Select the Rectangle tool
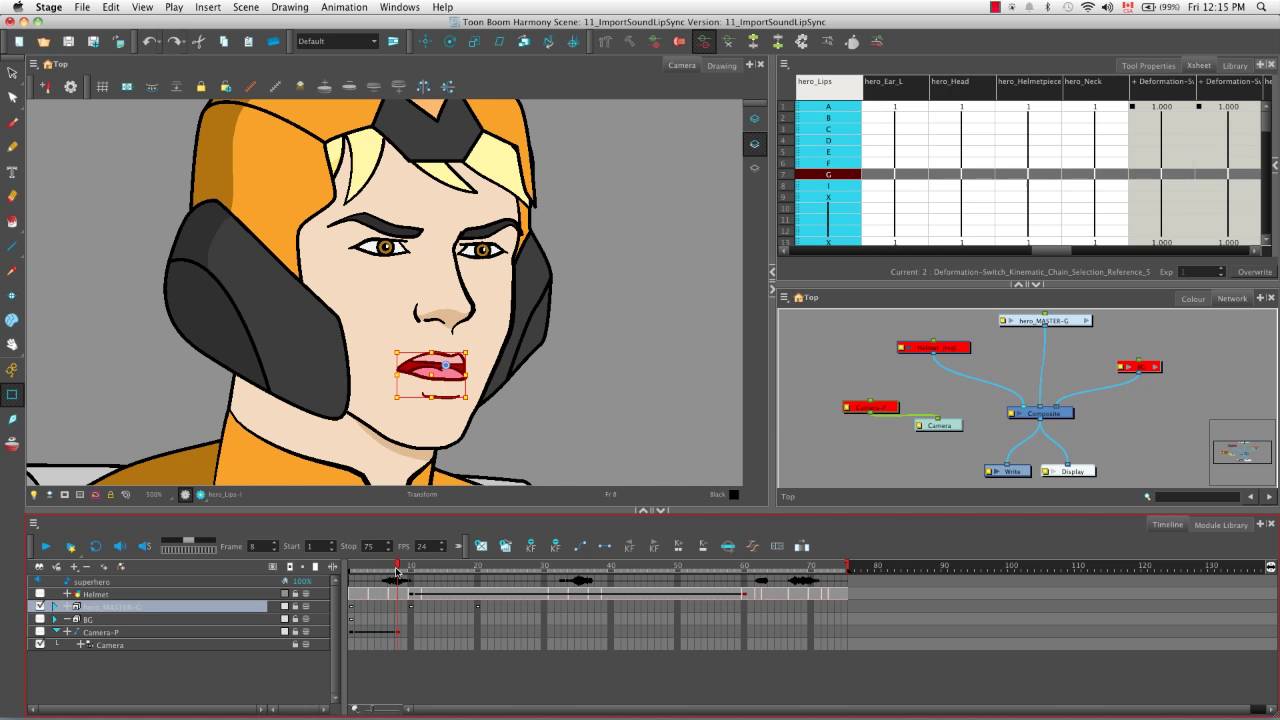1280x720 pixels. click(x=12, y=394)
